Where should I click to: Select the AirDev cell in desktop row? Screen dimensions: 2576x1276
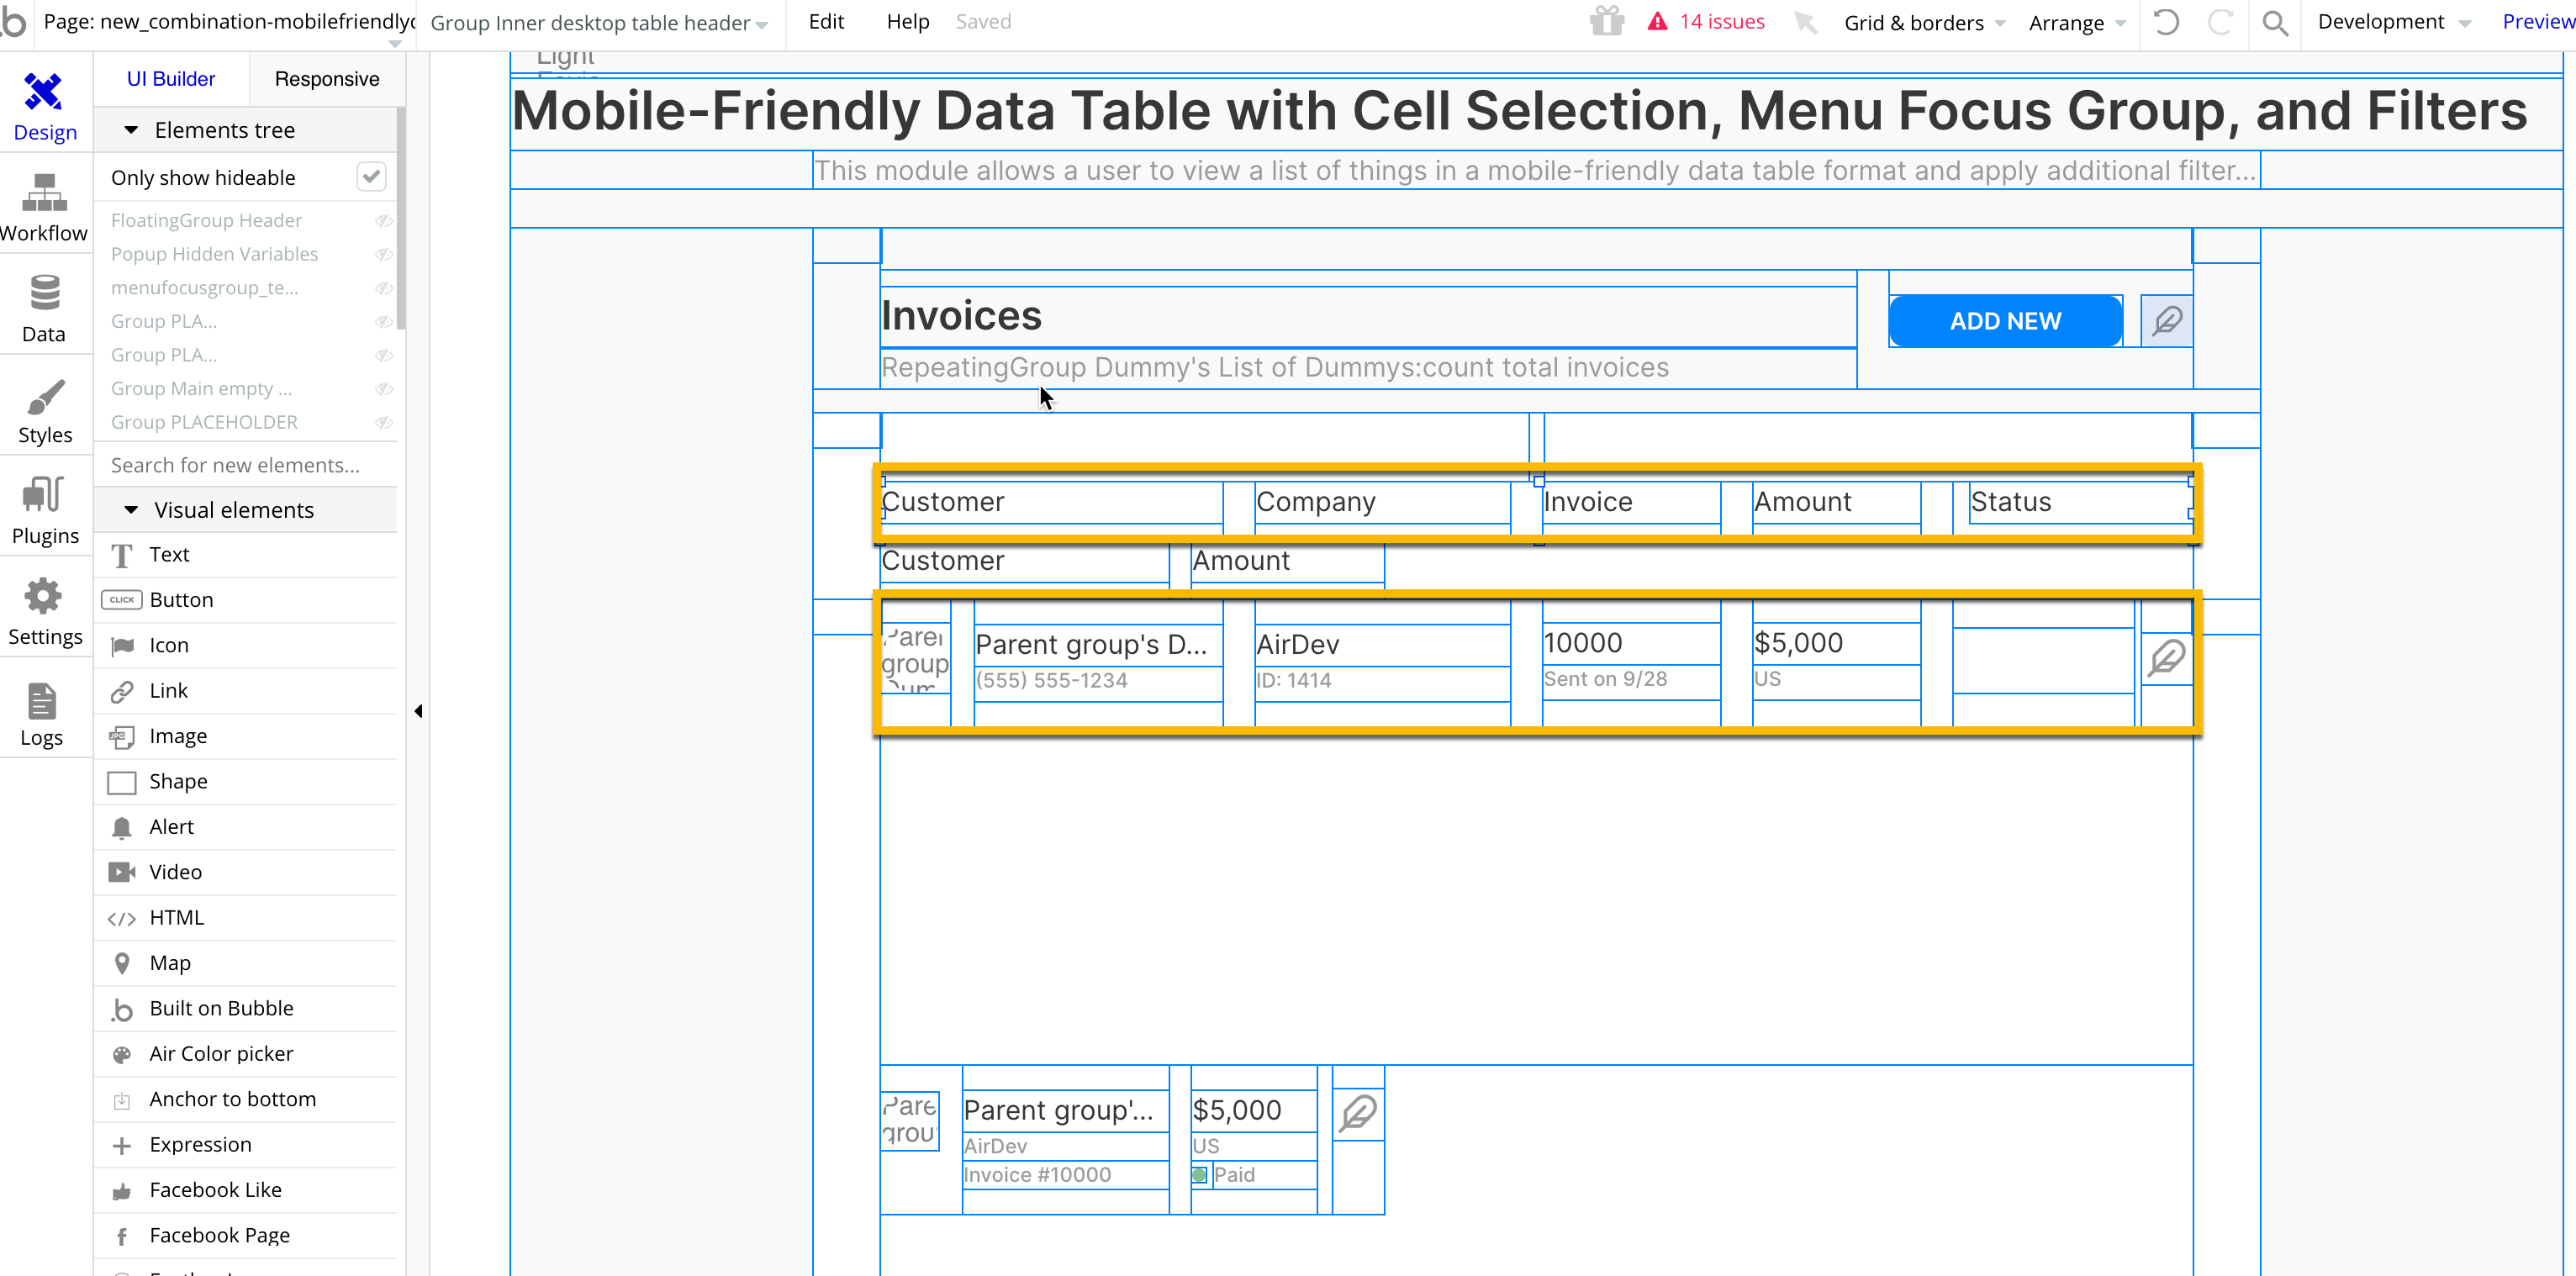1382,645
